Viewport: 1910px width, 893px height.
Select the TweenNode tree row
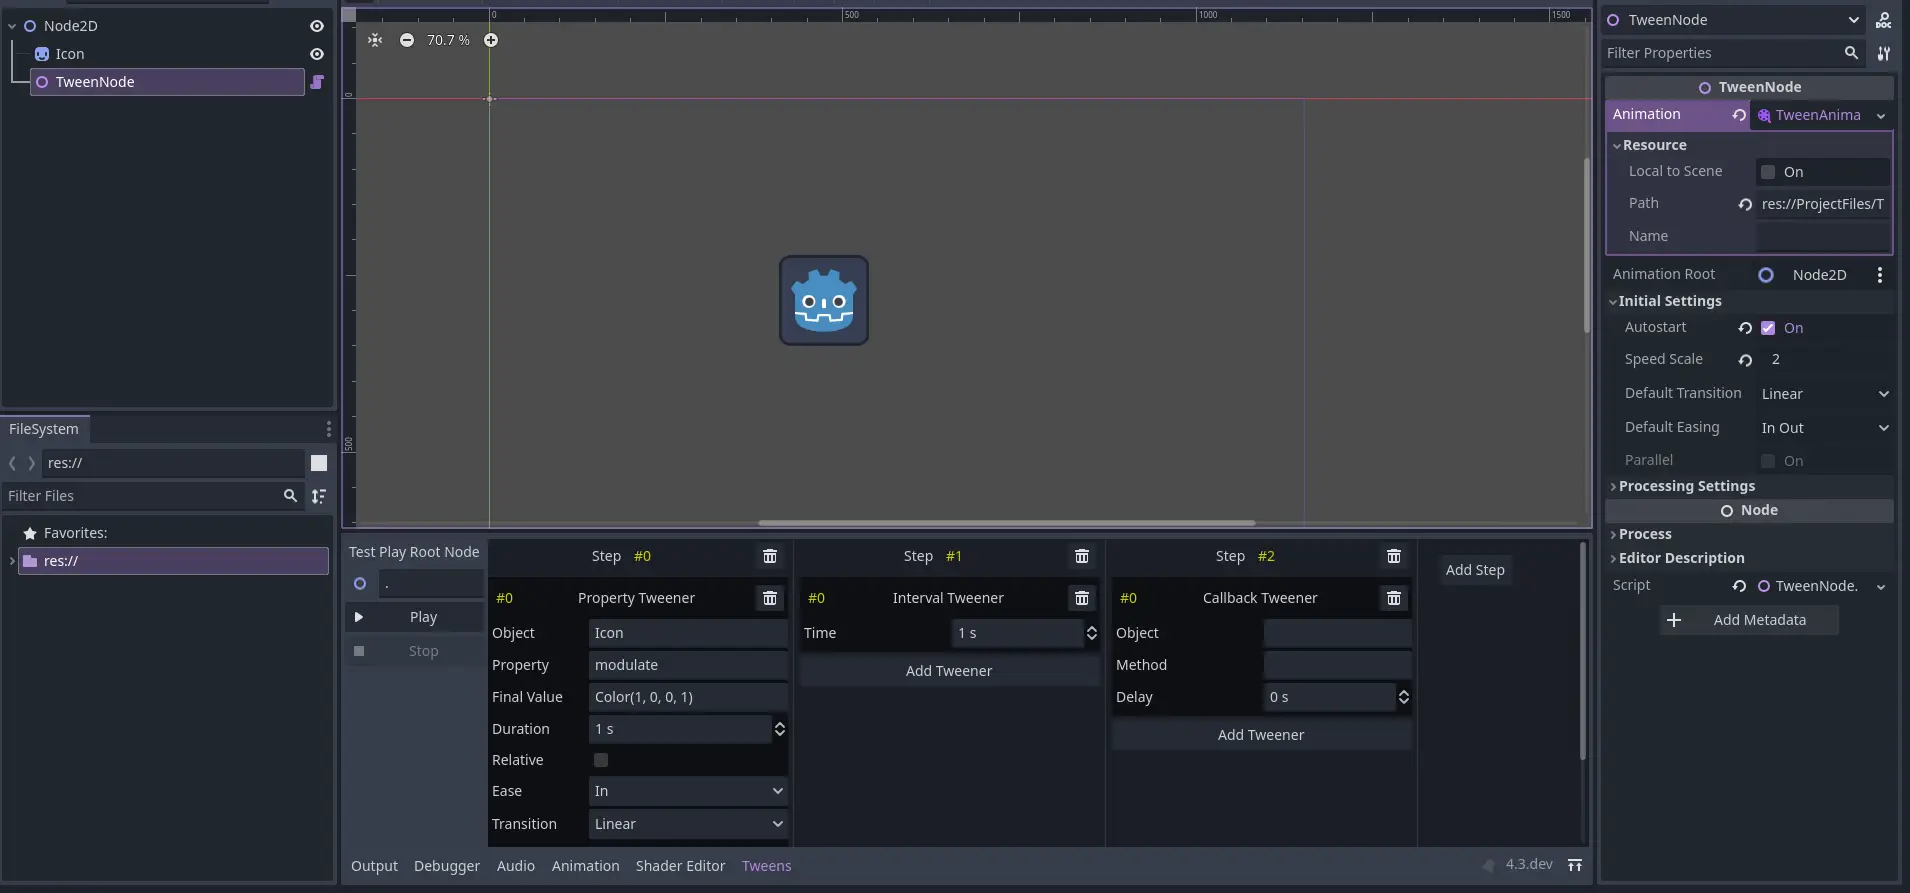point(167,82)
